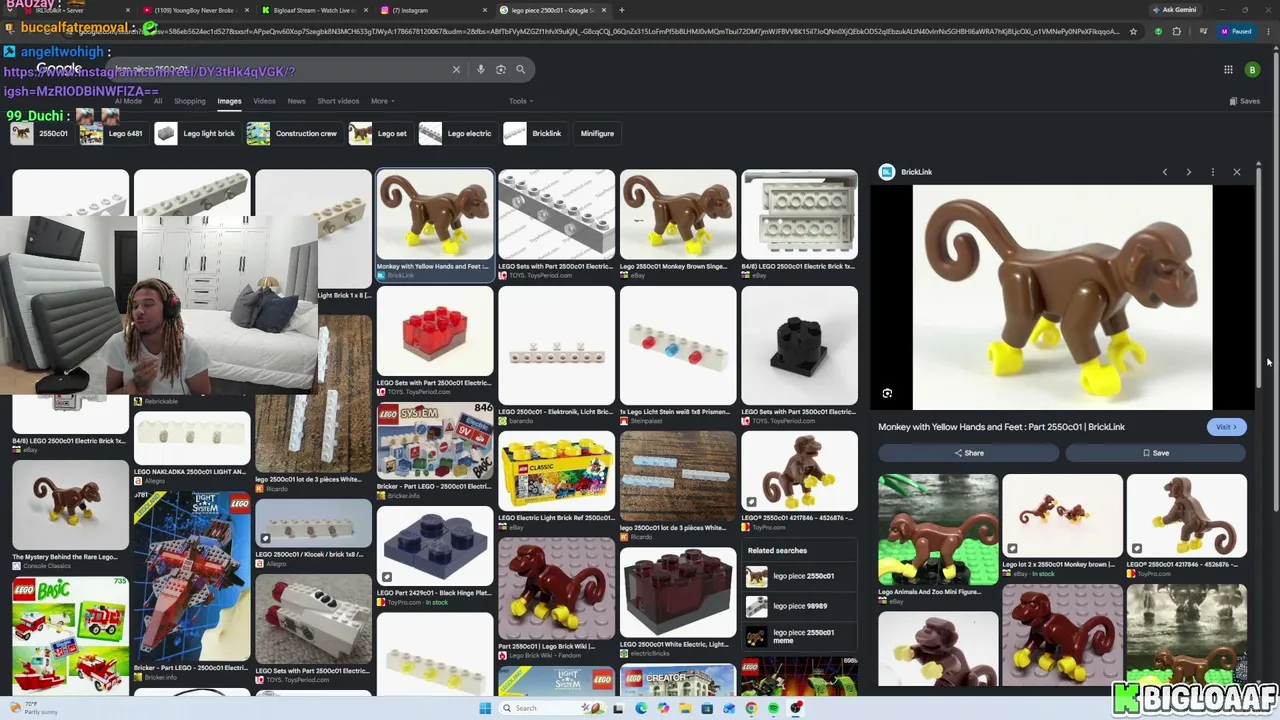1280x720 pixels.
Task: Open 'Monkey with Yellow Hands and Feet' title link
Action: (1001, 427)
